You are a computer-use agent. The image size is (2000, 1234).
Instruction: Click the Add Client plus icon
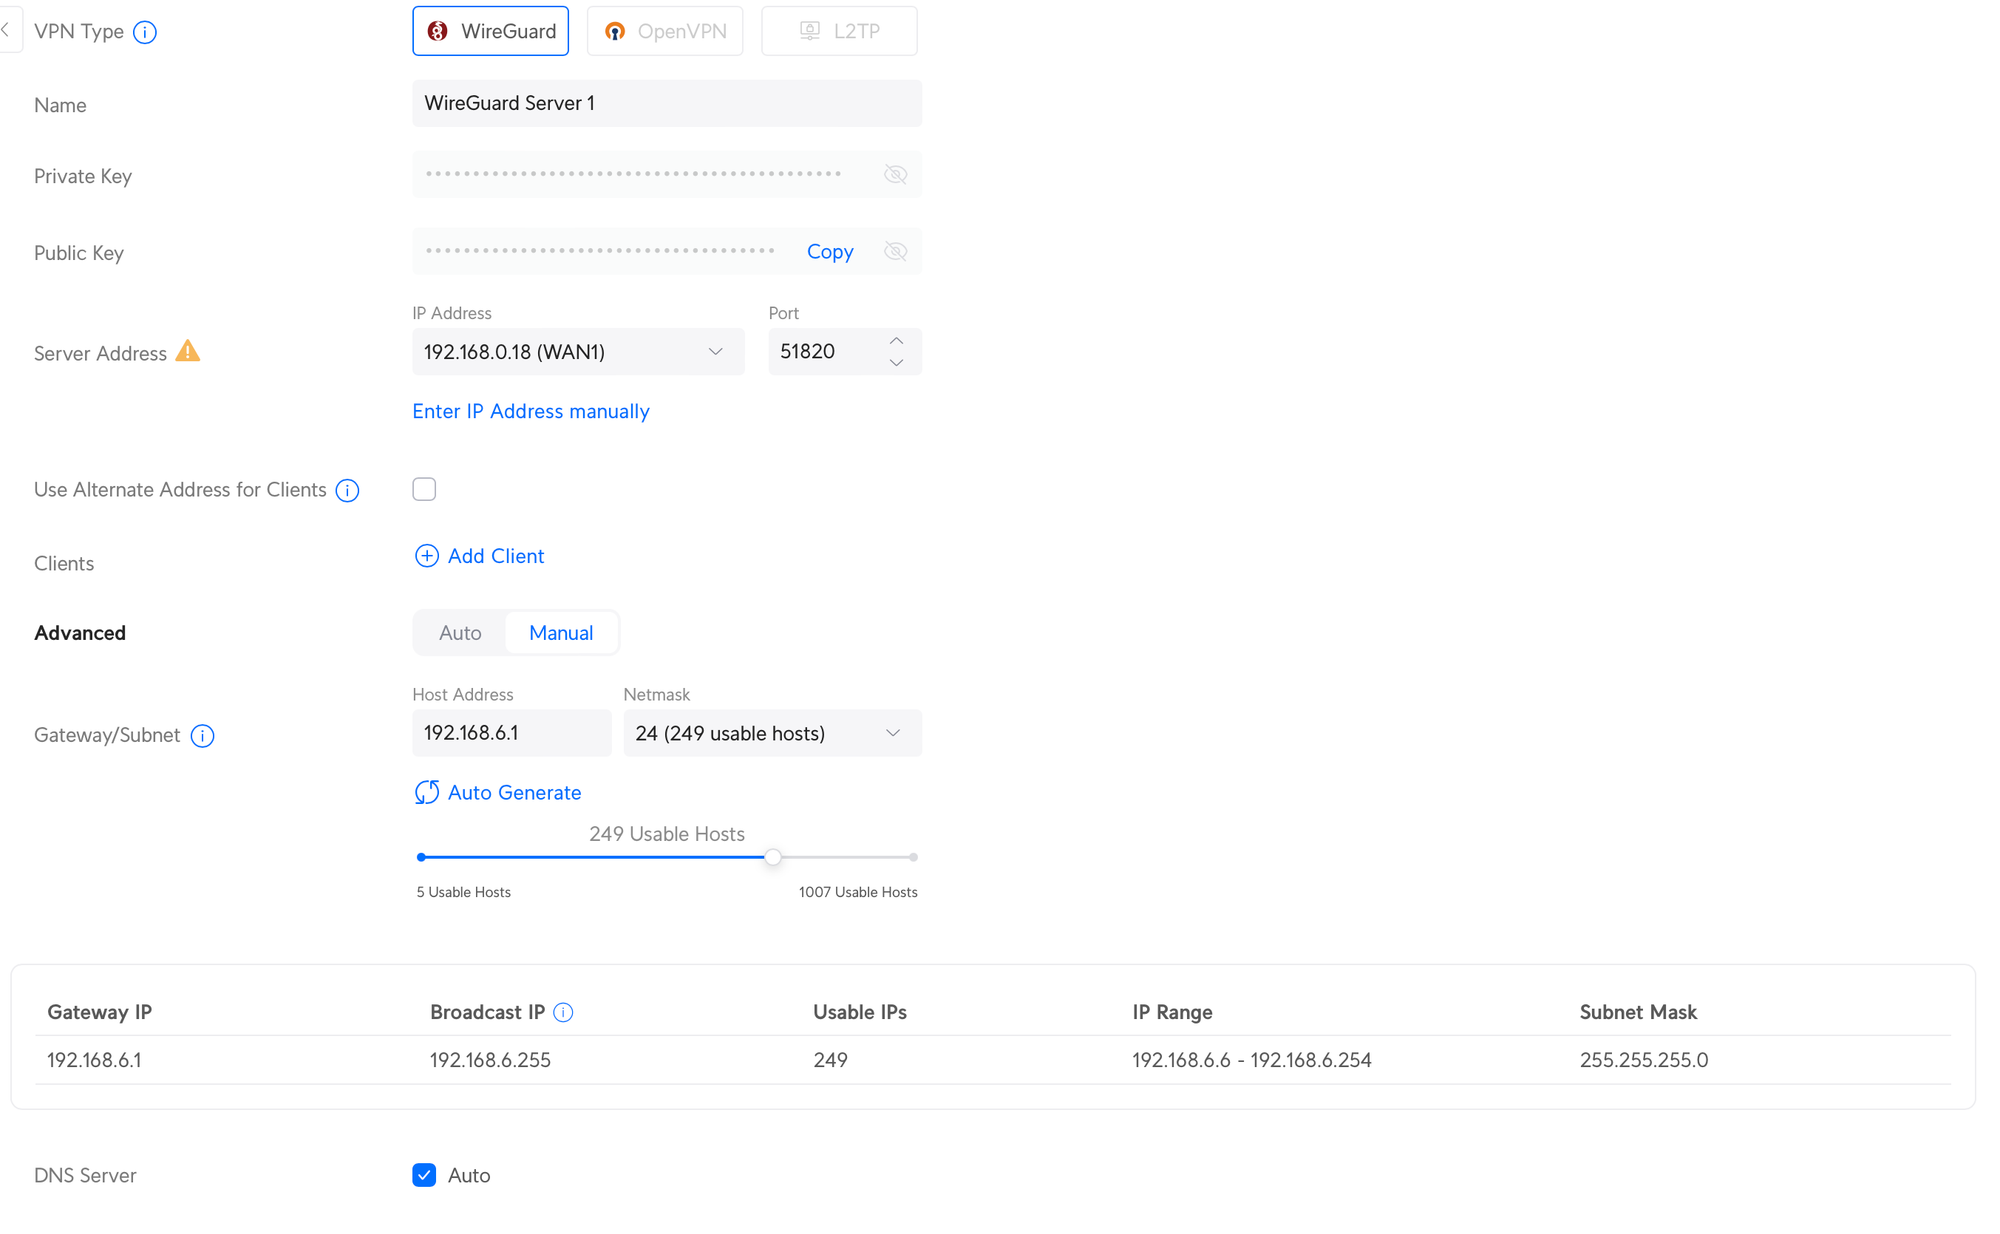[x=427, y=556]
